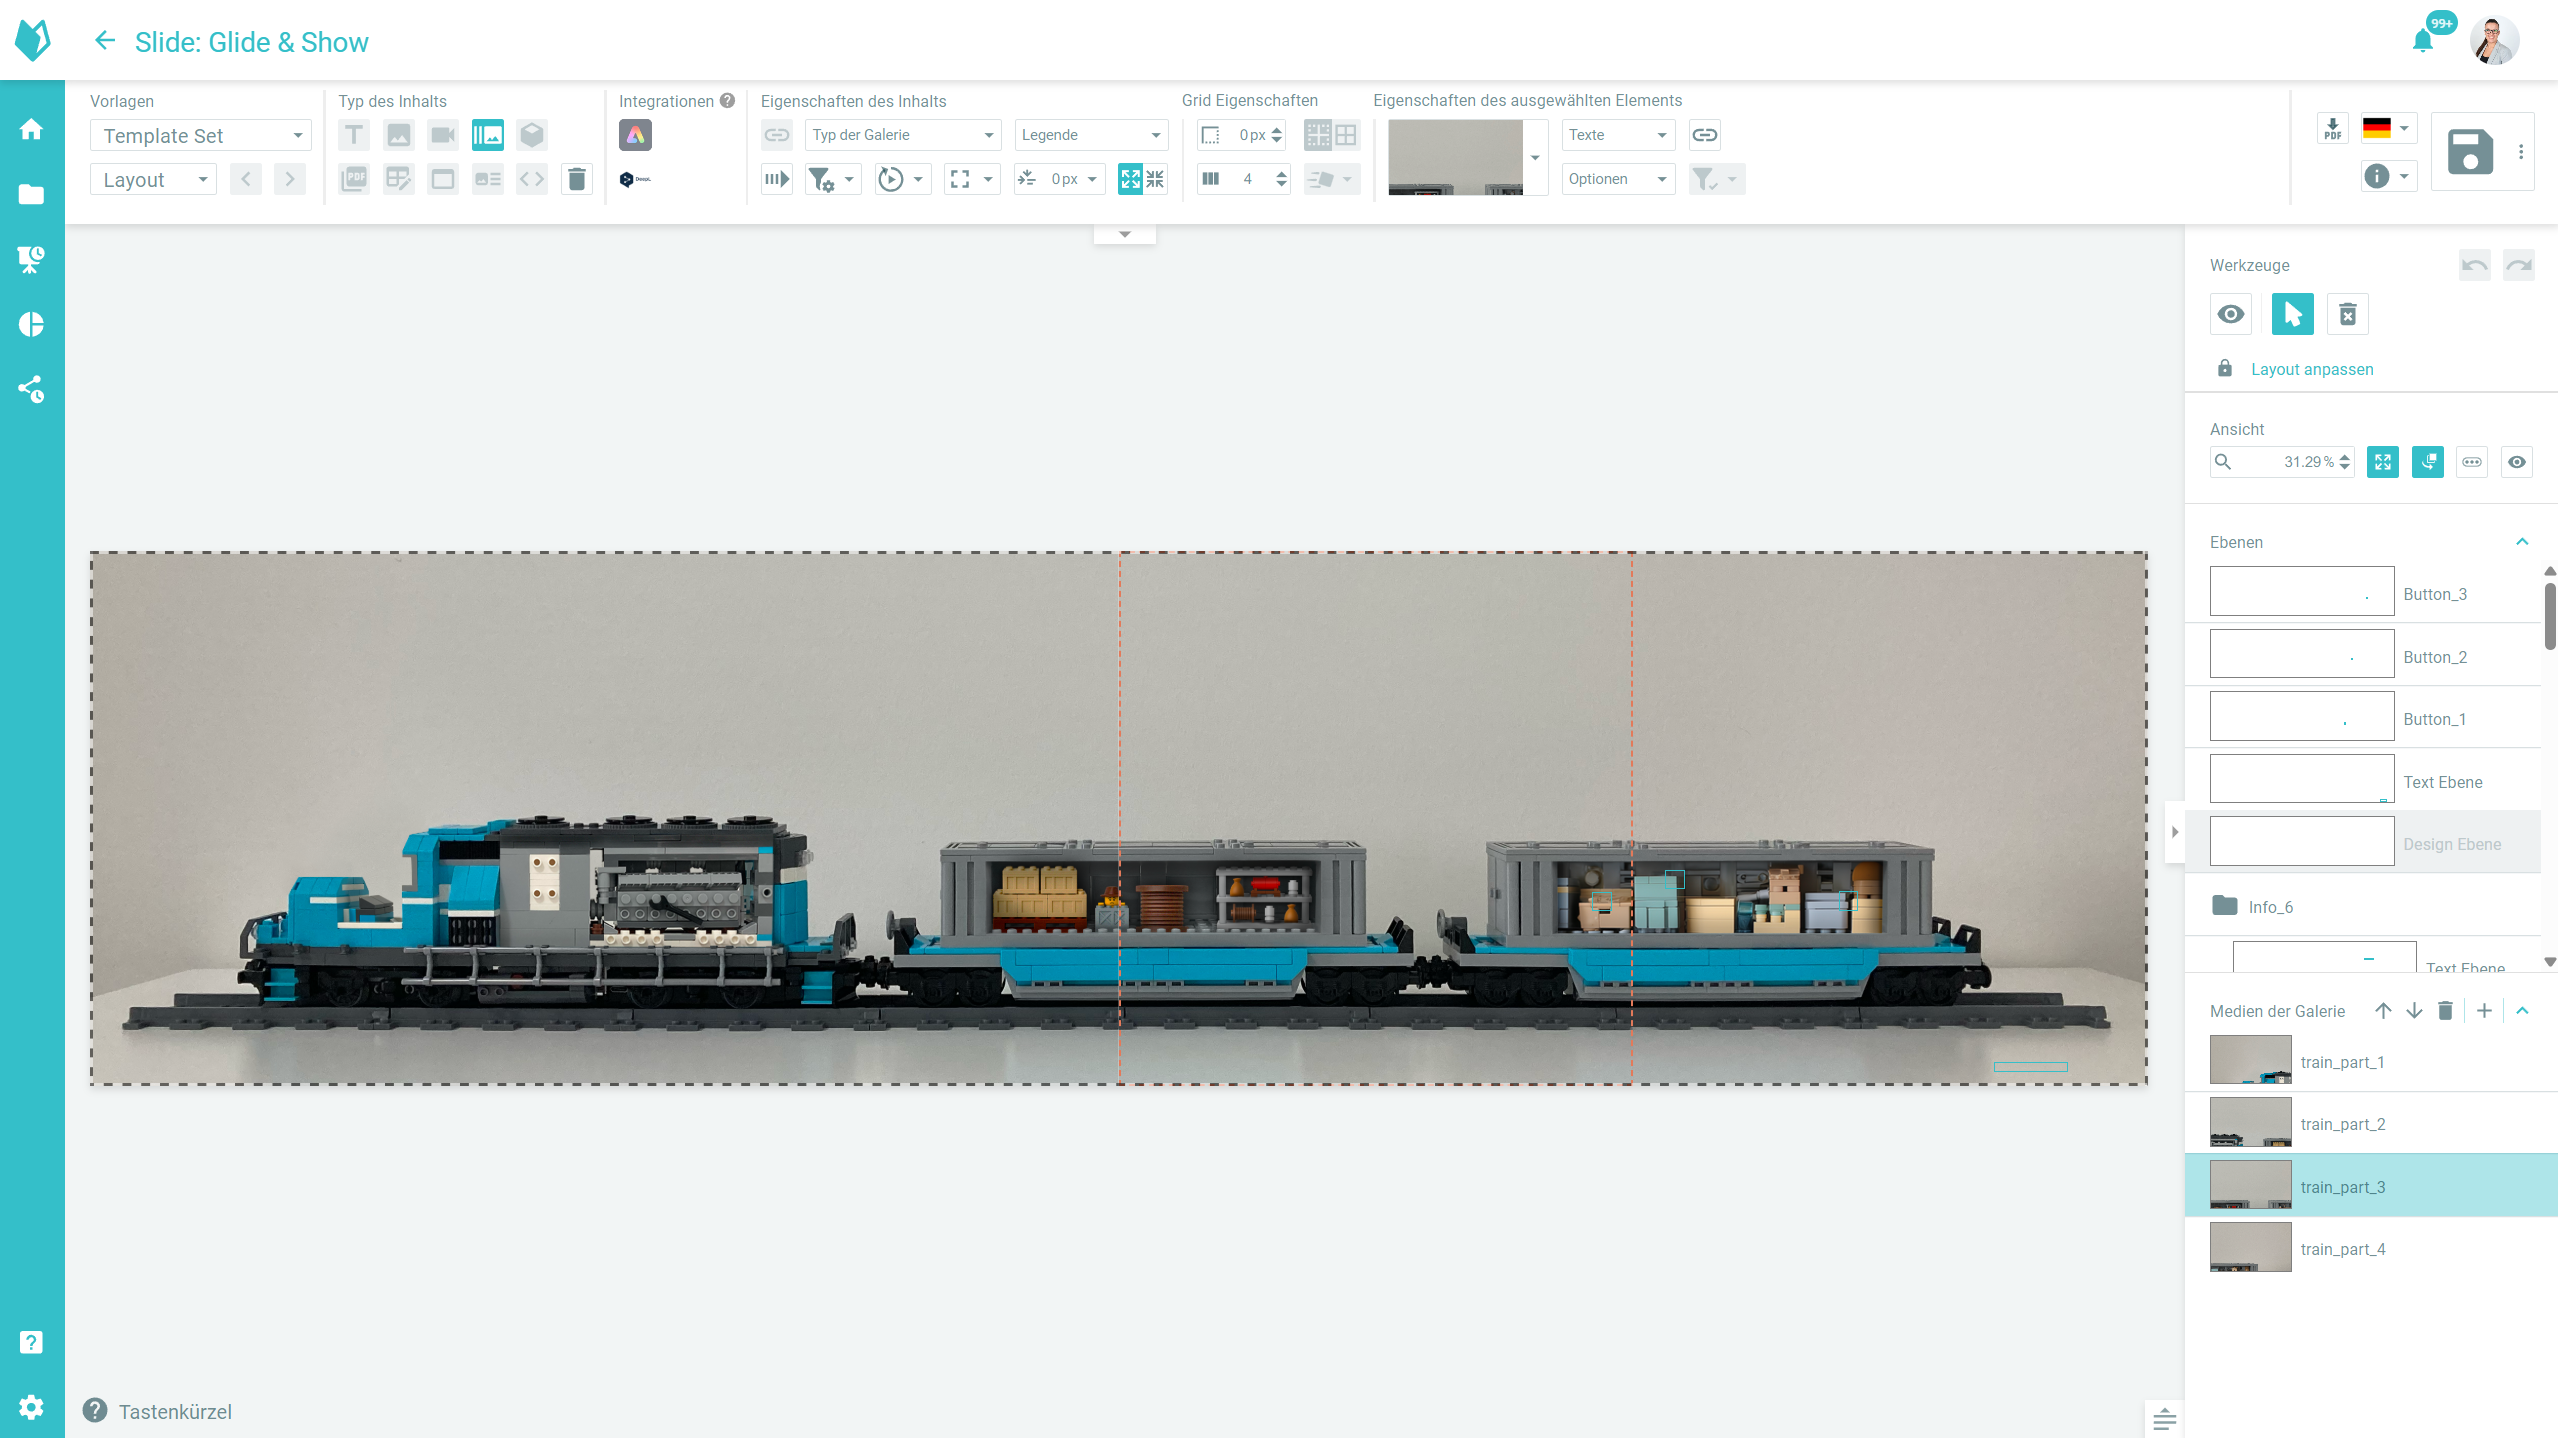Toggle preview eye icon in Werkzeuge
This screenshot has width=2558, height=1438.
pyautogui.click(x=2231, y=315)
